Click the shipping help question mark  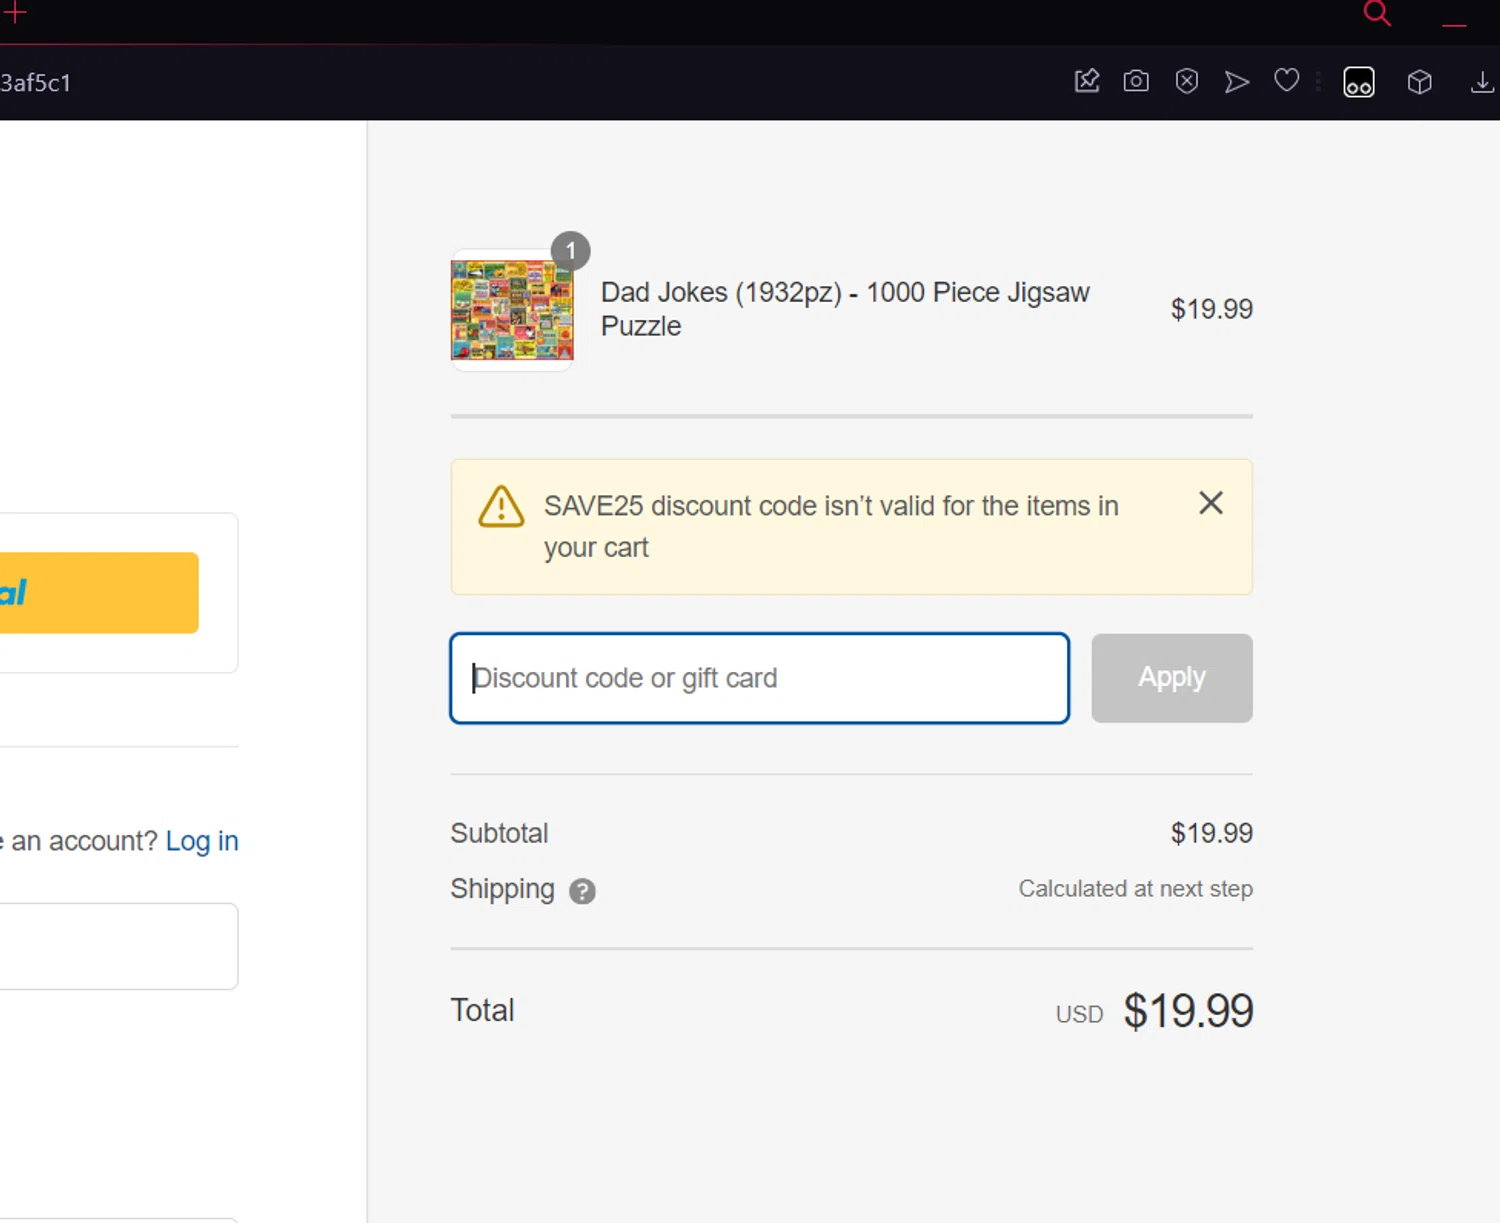(x=582, y=891)
